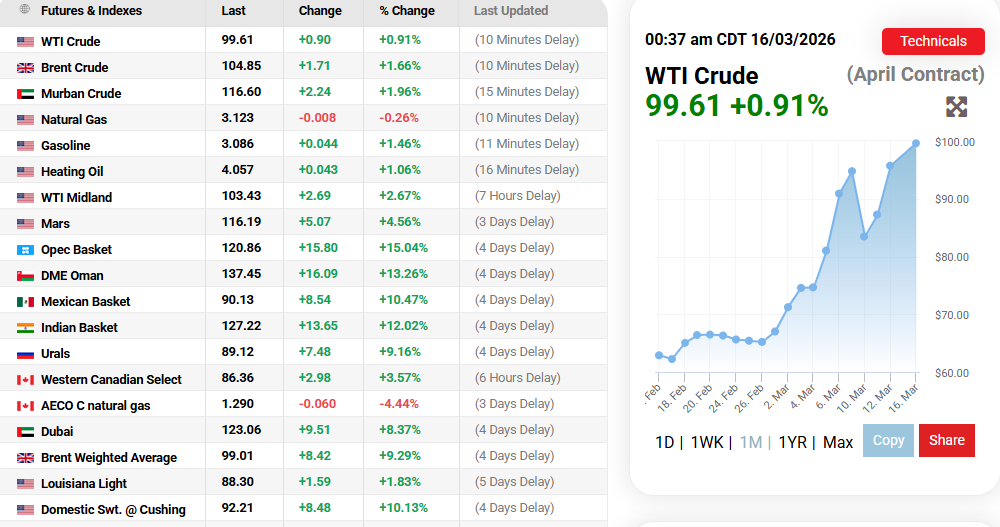Click the % Change column header

407,11
